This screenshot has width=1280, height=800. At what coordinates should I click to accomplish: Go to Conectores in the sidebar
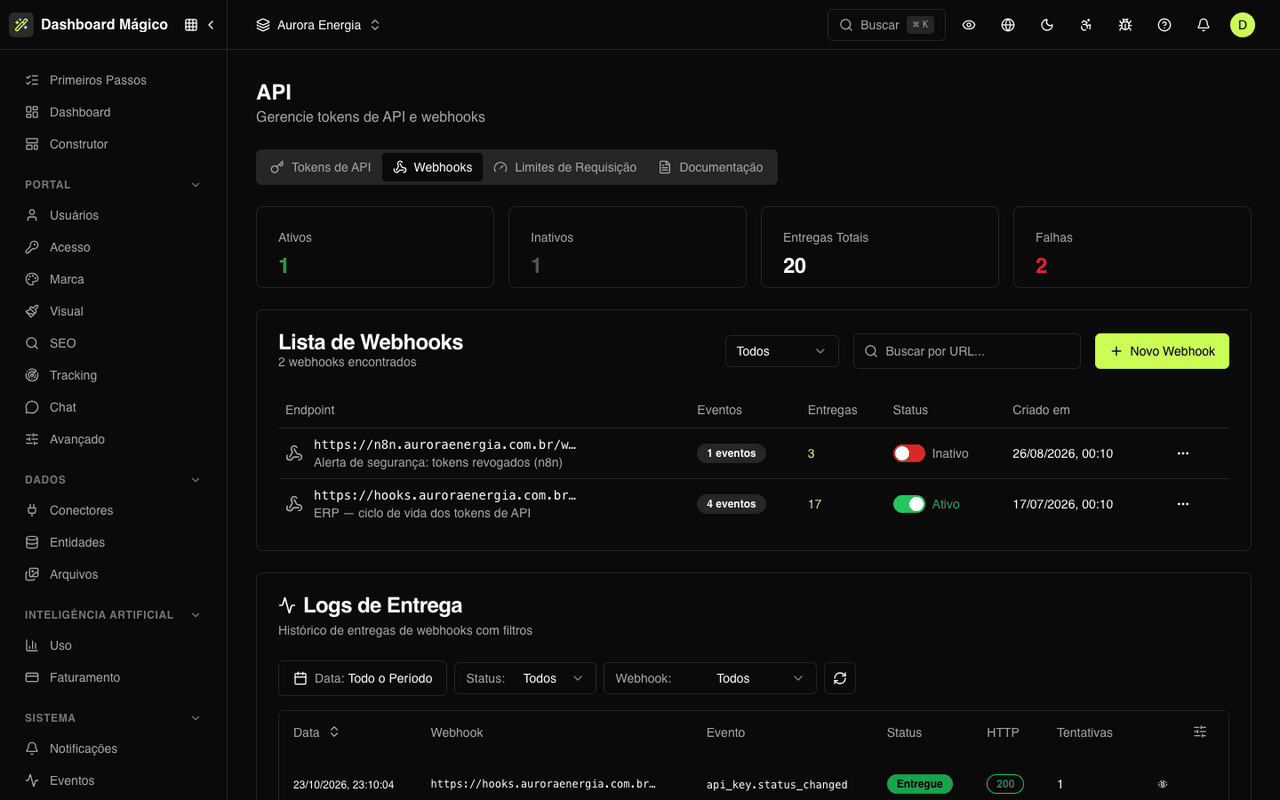click(x=113, y=510)
